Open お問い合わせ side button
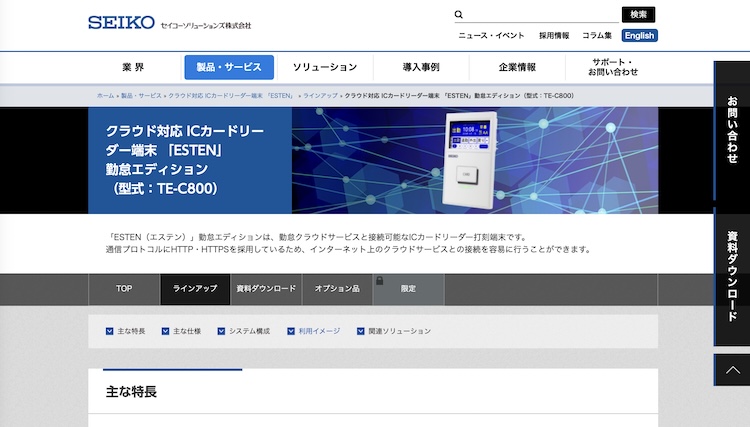The height and width of the screenshot is (427, 750). (732, 130)
